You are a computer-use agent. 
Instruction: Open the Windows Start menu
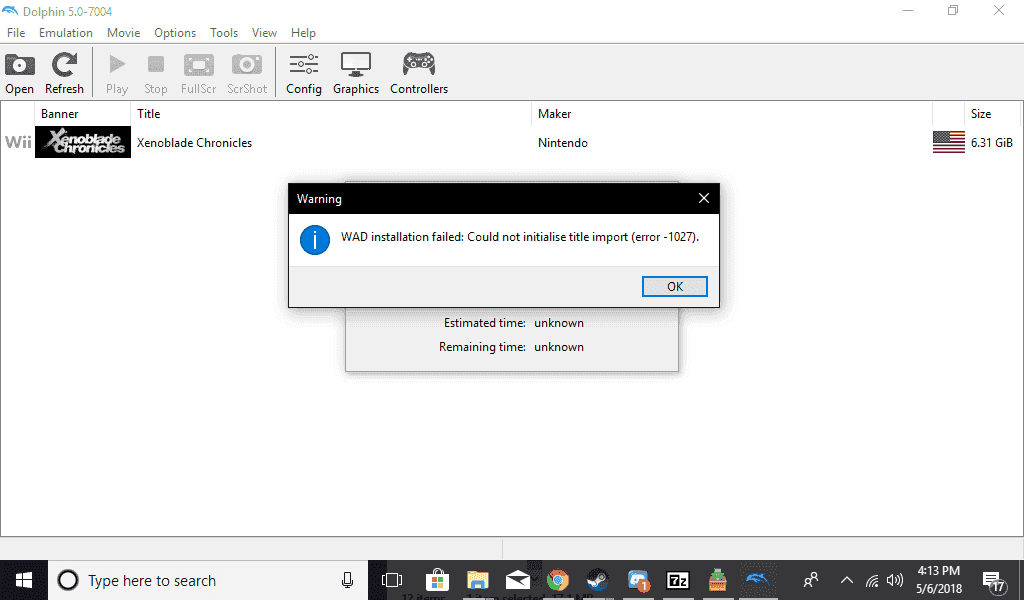[24, 580]
